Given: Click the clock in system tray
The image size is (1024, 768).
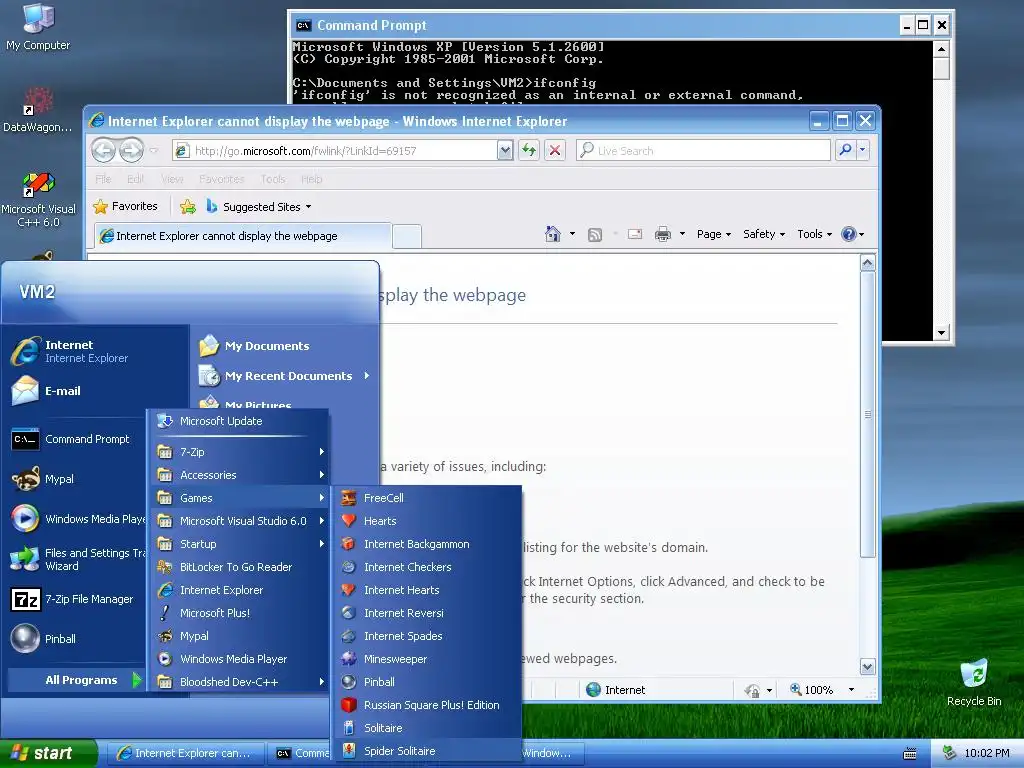Looking at the screenshot, I should [x=986, y=753].
